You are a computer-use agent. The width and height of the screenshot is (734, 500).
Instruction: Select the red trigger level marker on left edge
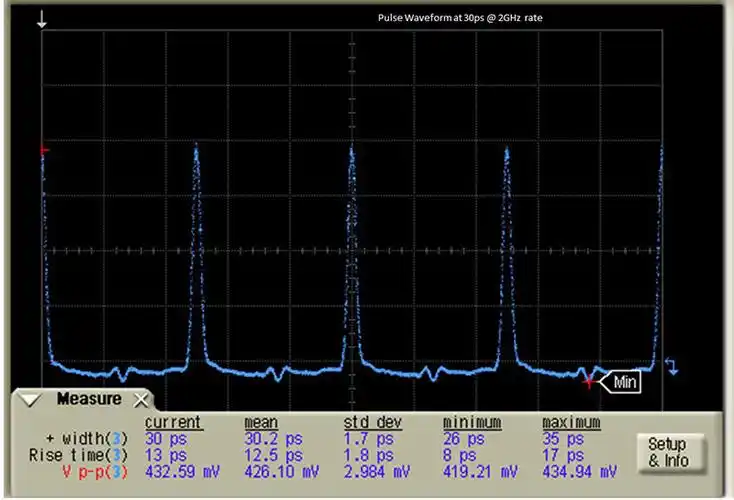pos(43,150)
